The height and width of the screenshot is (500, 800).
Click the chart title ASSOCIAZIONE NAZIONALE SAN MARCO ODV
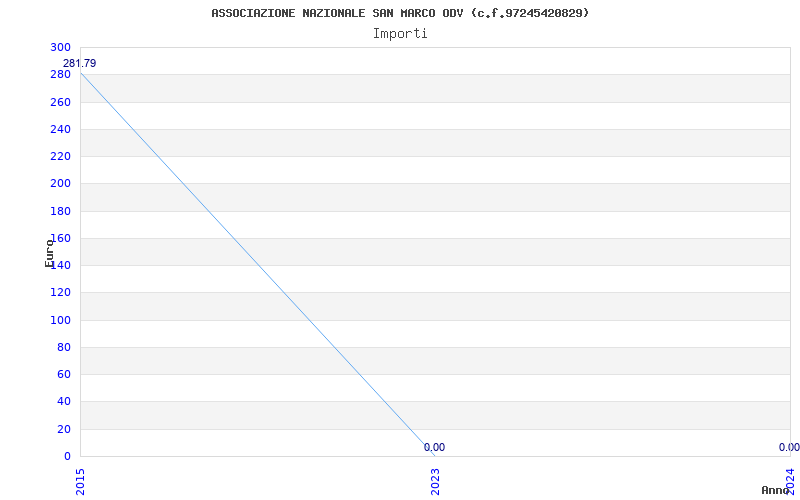[400, 13]
